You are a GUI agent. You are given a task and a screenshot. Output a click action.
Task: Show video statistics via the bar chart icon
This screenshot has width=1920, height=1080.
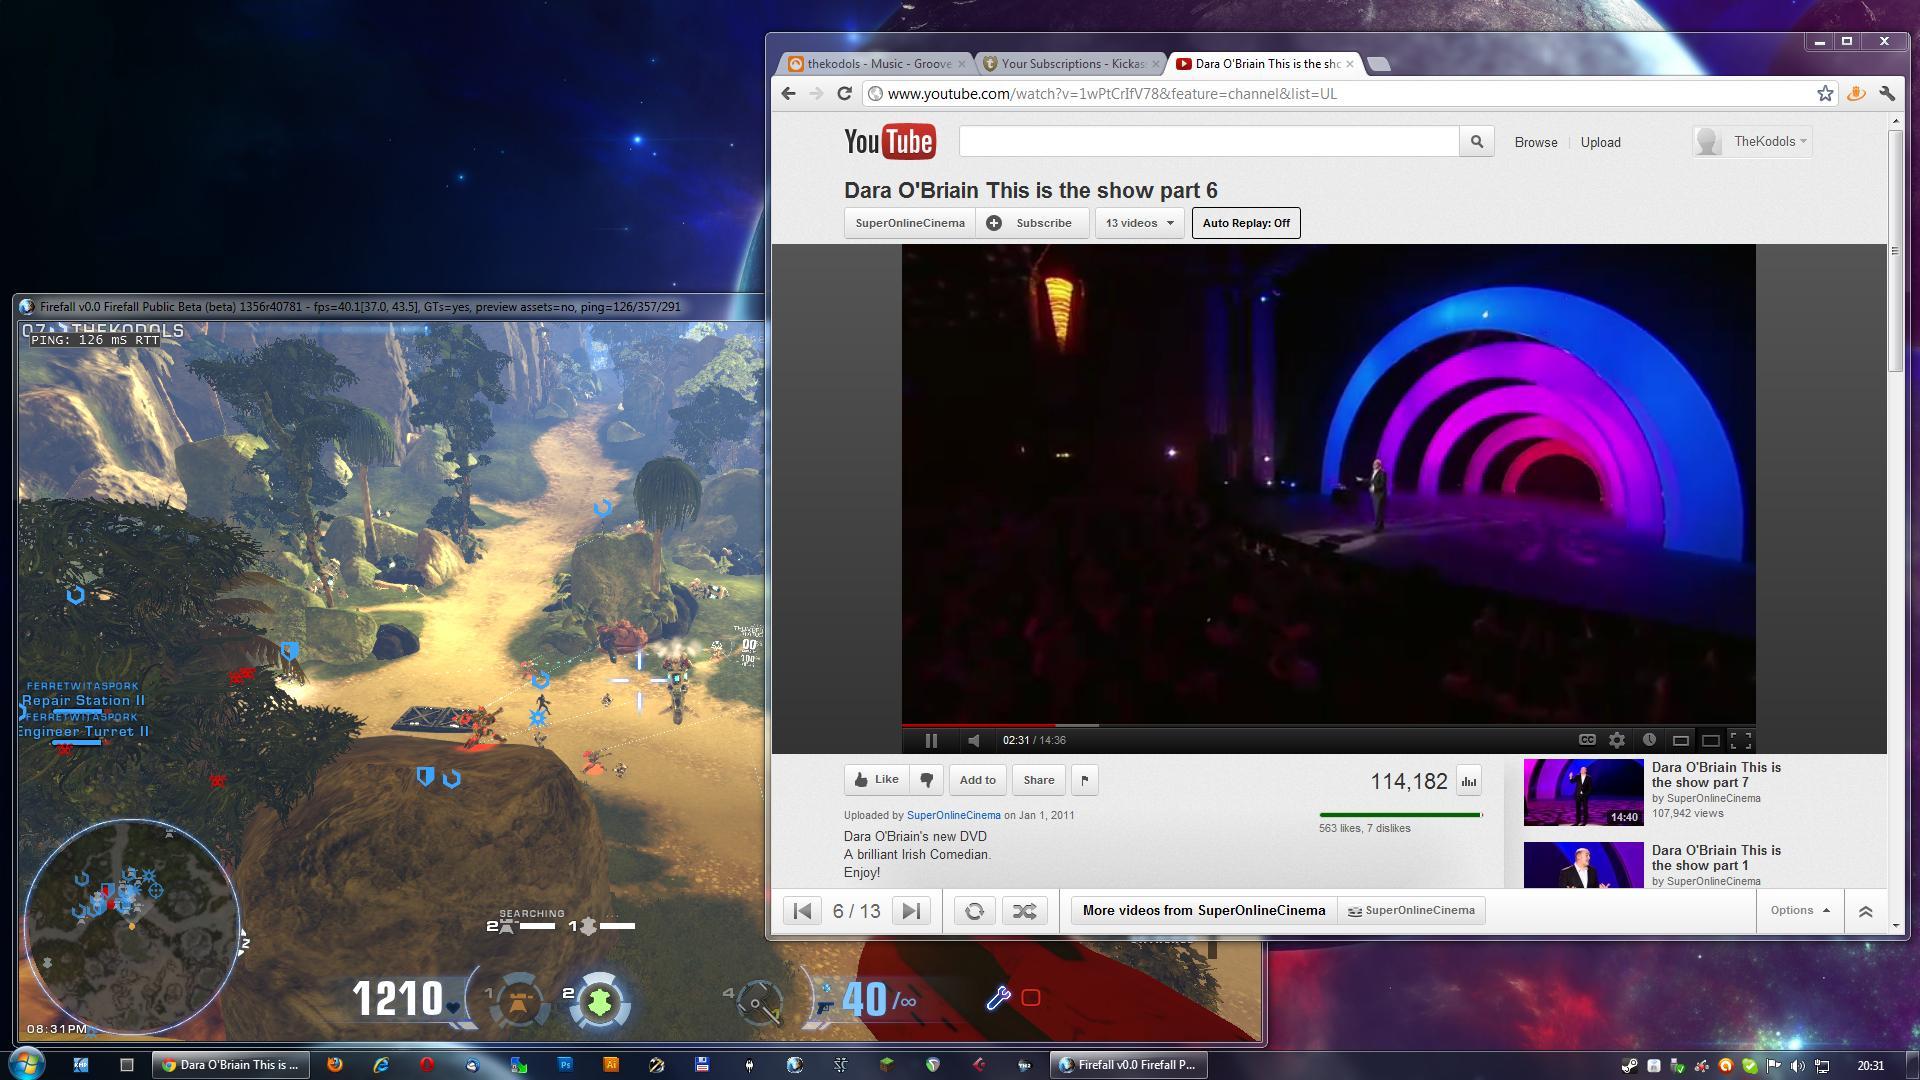(1469, 781)
